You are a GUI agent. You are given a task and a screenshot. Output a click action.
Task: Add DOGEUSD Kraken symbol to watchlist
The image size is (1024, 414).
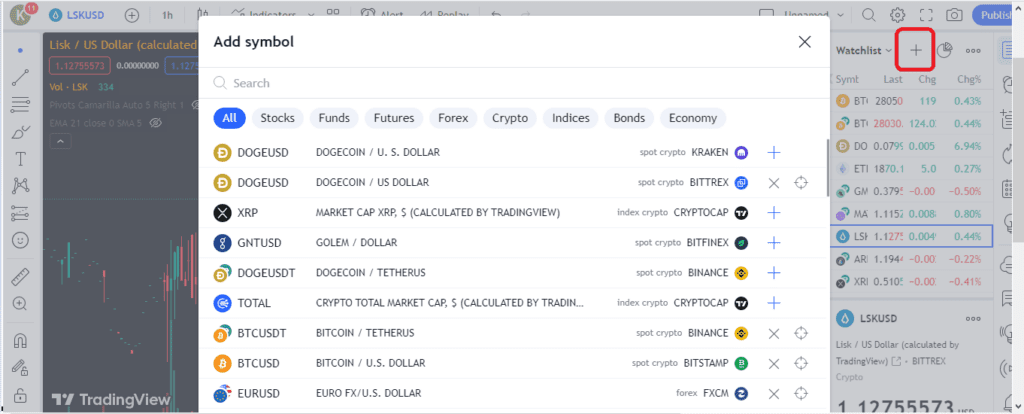pos(773,153)
